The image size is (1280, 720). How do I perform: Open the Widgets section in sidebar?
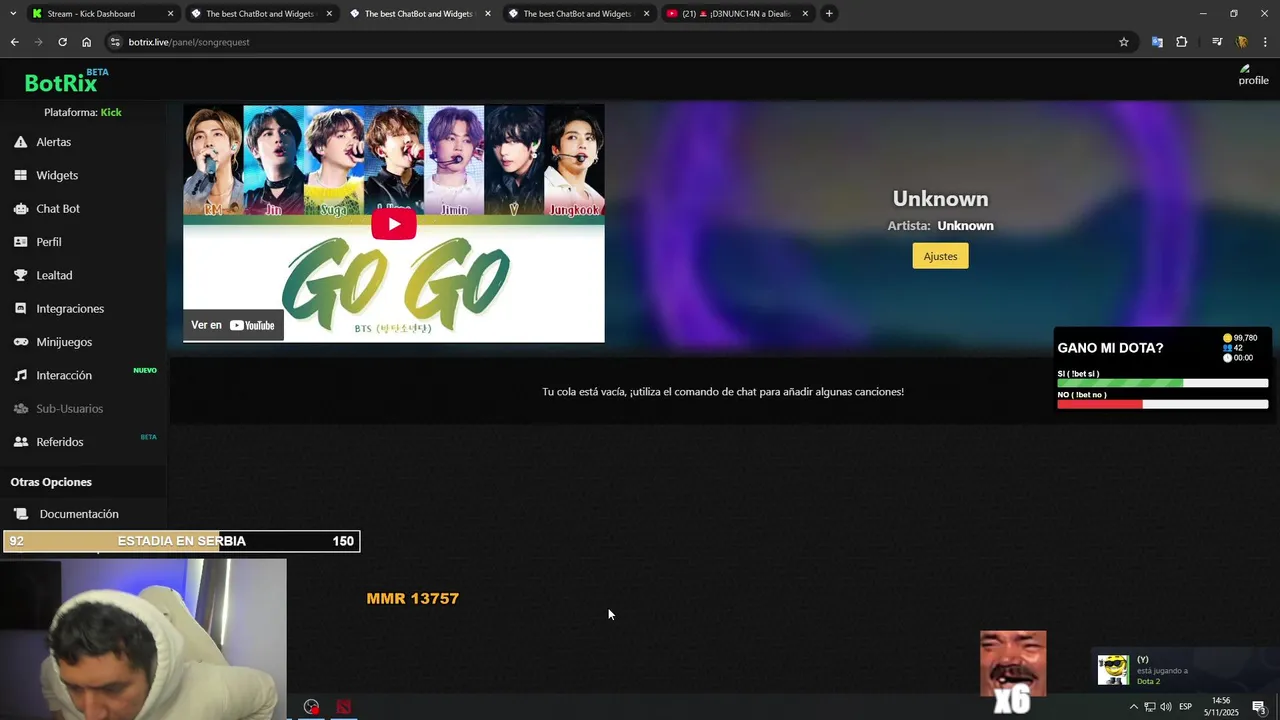pos(57,175)
